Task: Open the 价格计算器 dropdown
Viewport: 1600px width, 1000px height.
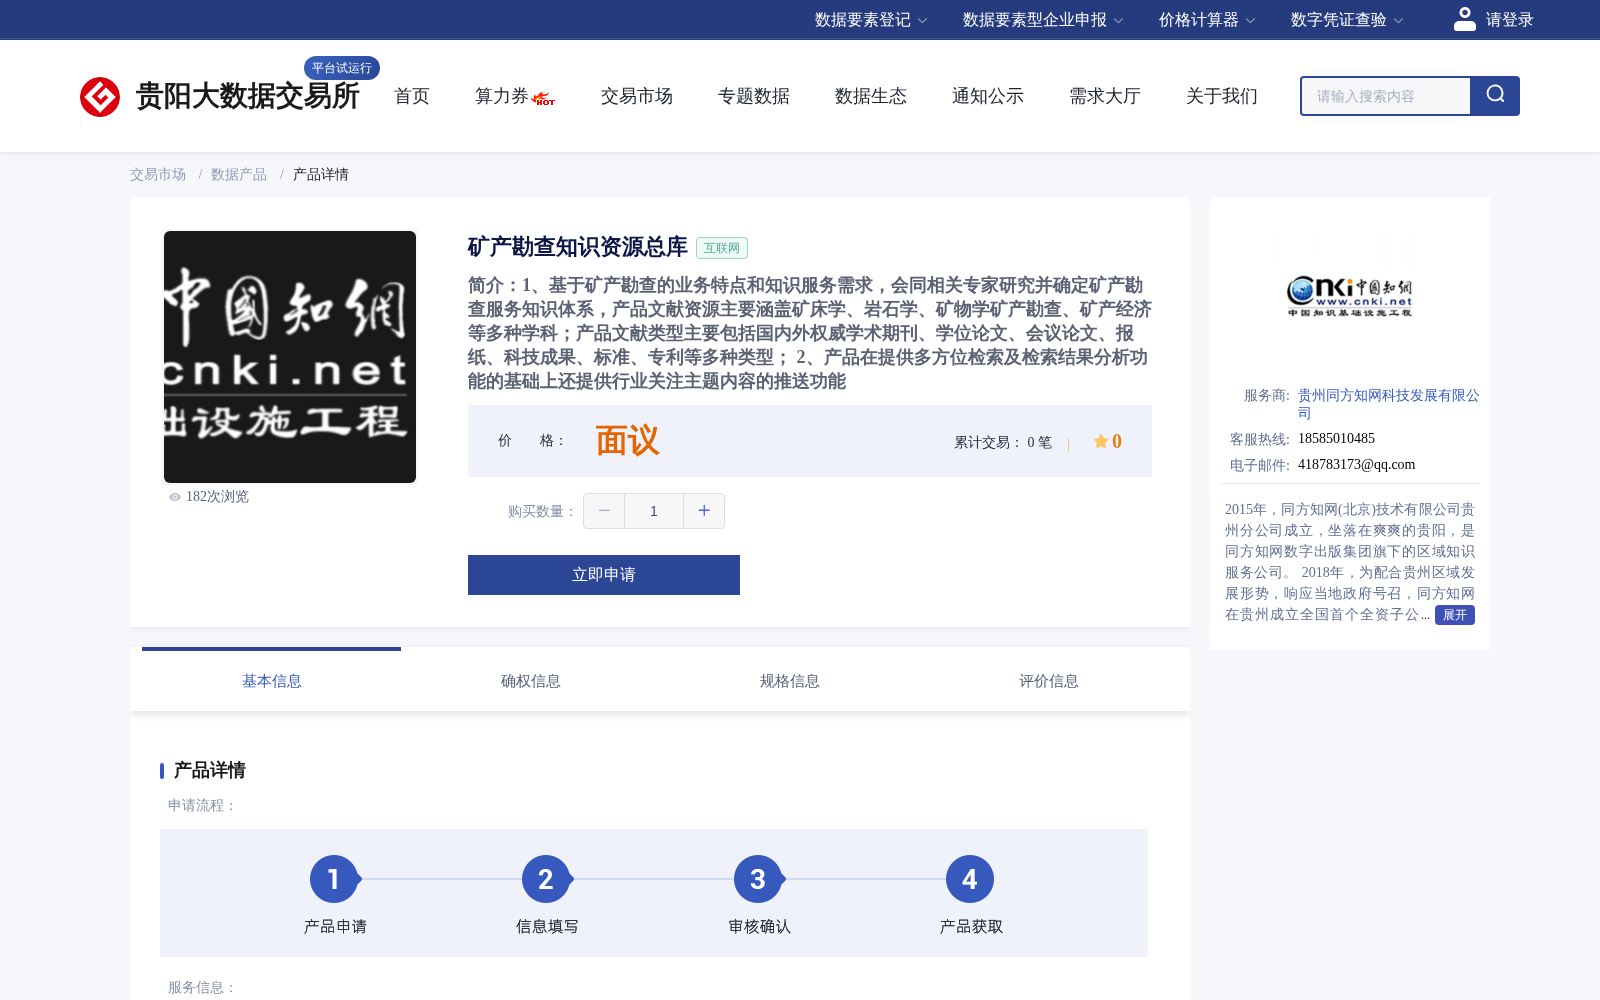Action: (x=1207, y=20)
